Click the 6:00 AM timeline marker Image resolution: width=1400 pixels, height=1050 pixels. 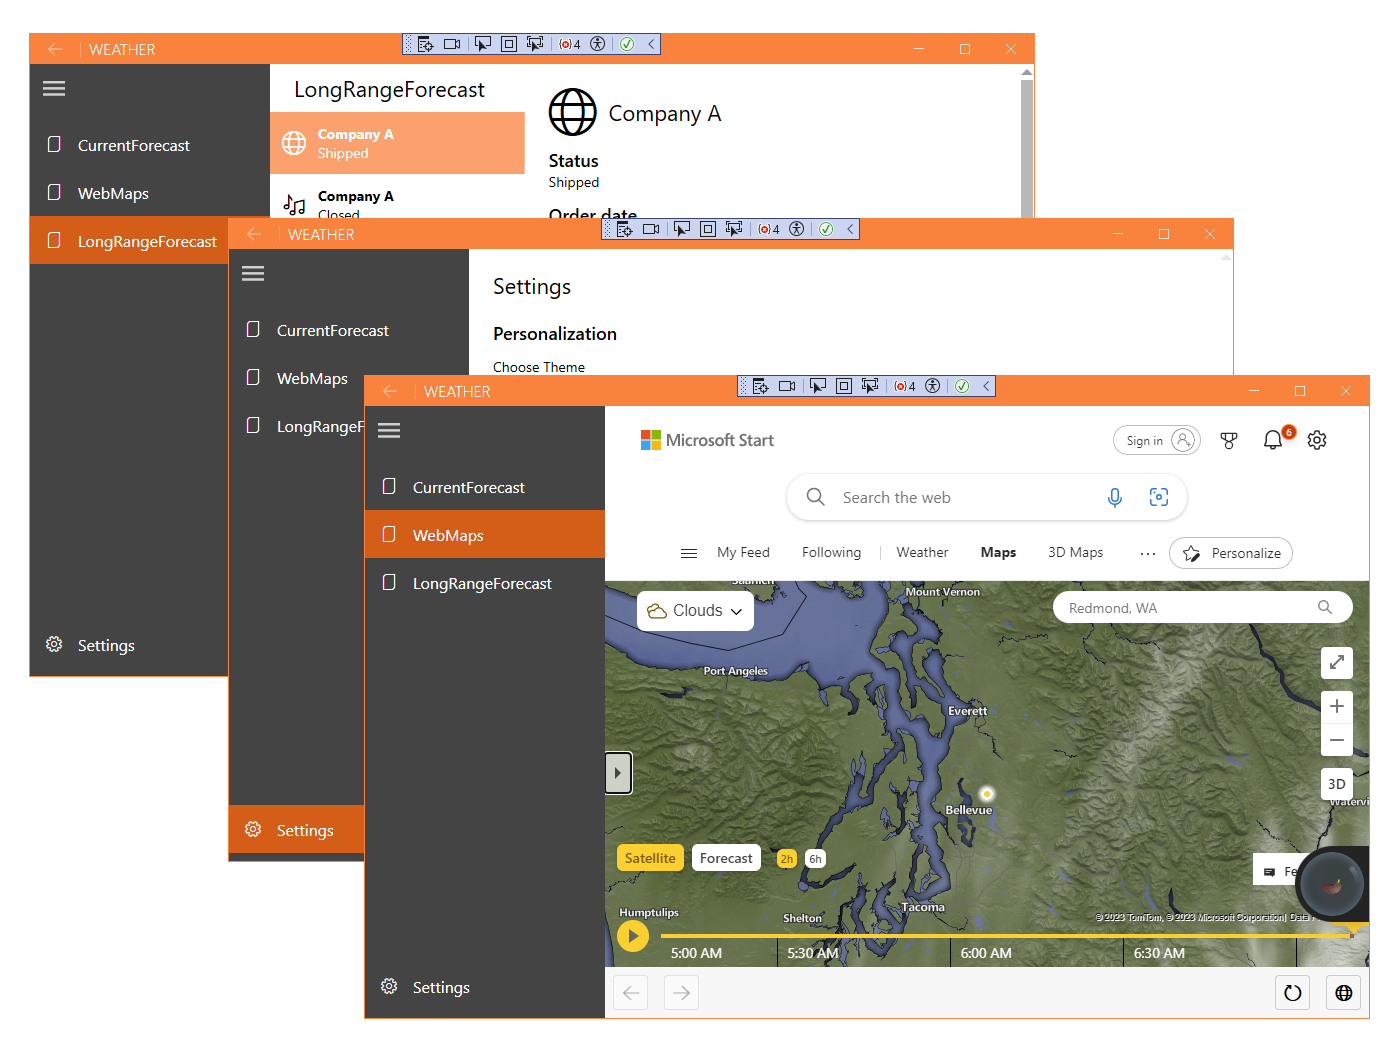(x=986, y=953)
